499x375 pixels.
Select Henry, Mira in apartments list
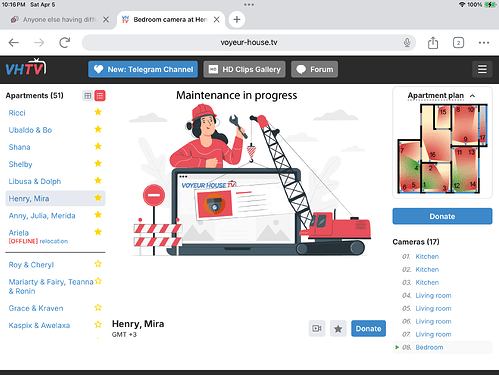click(29, 199)
